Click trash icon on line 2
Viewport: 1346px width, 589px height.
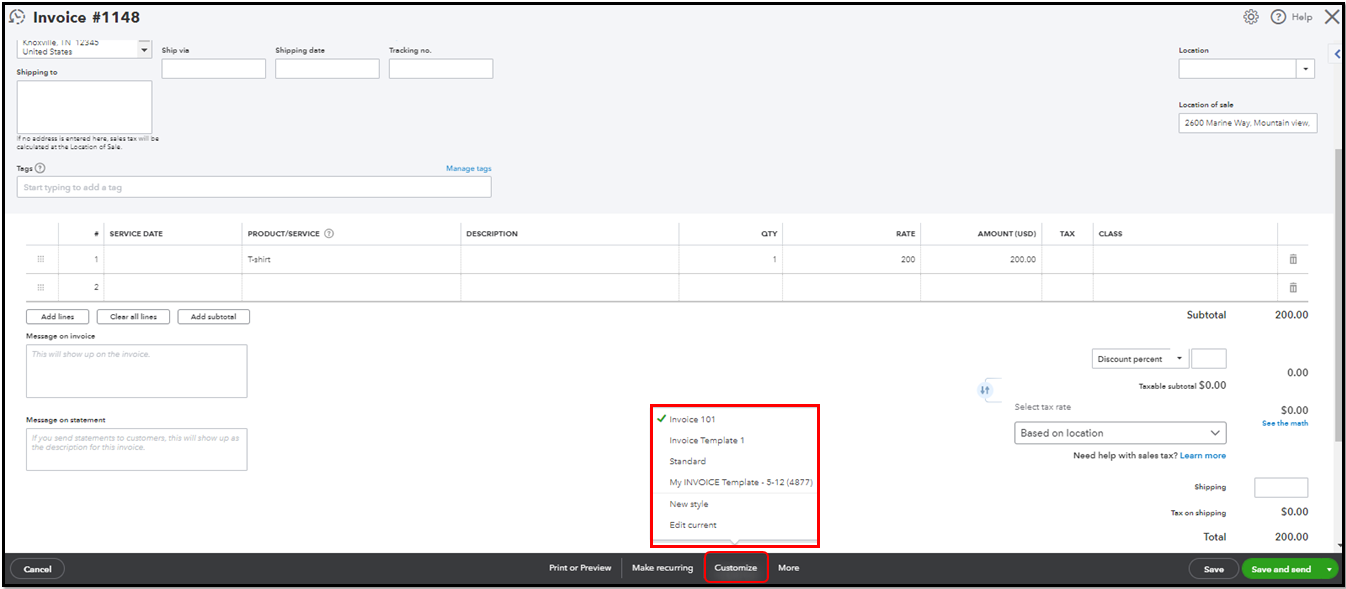pyautogui.click(x=1293, y=288)
